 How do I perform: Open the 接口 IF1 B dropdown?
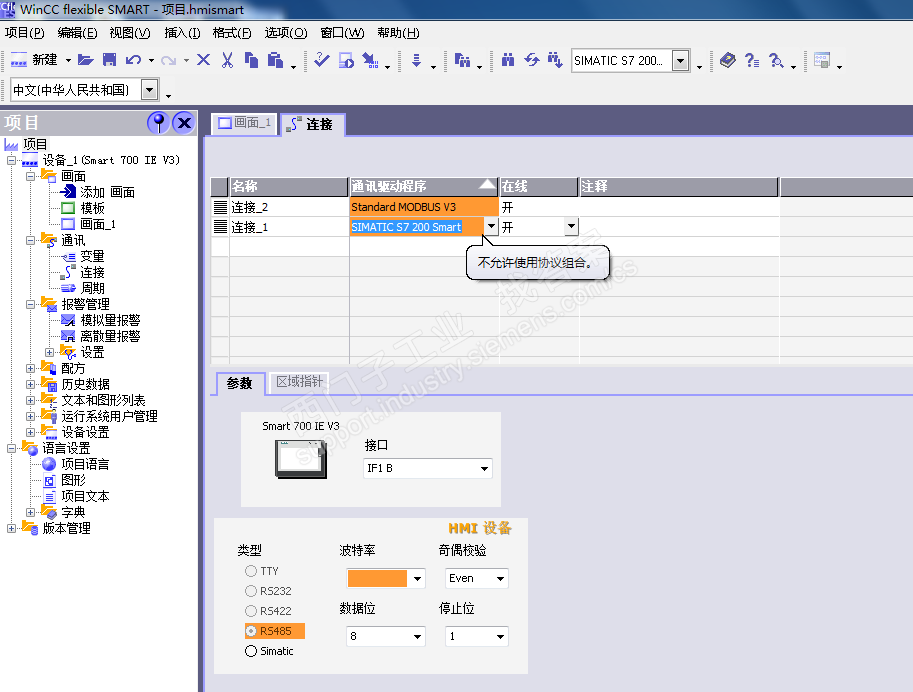[x=484, y=468]
